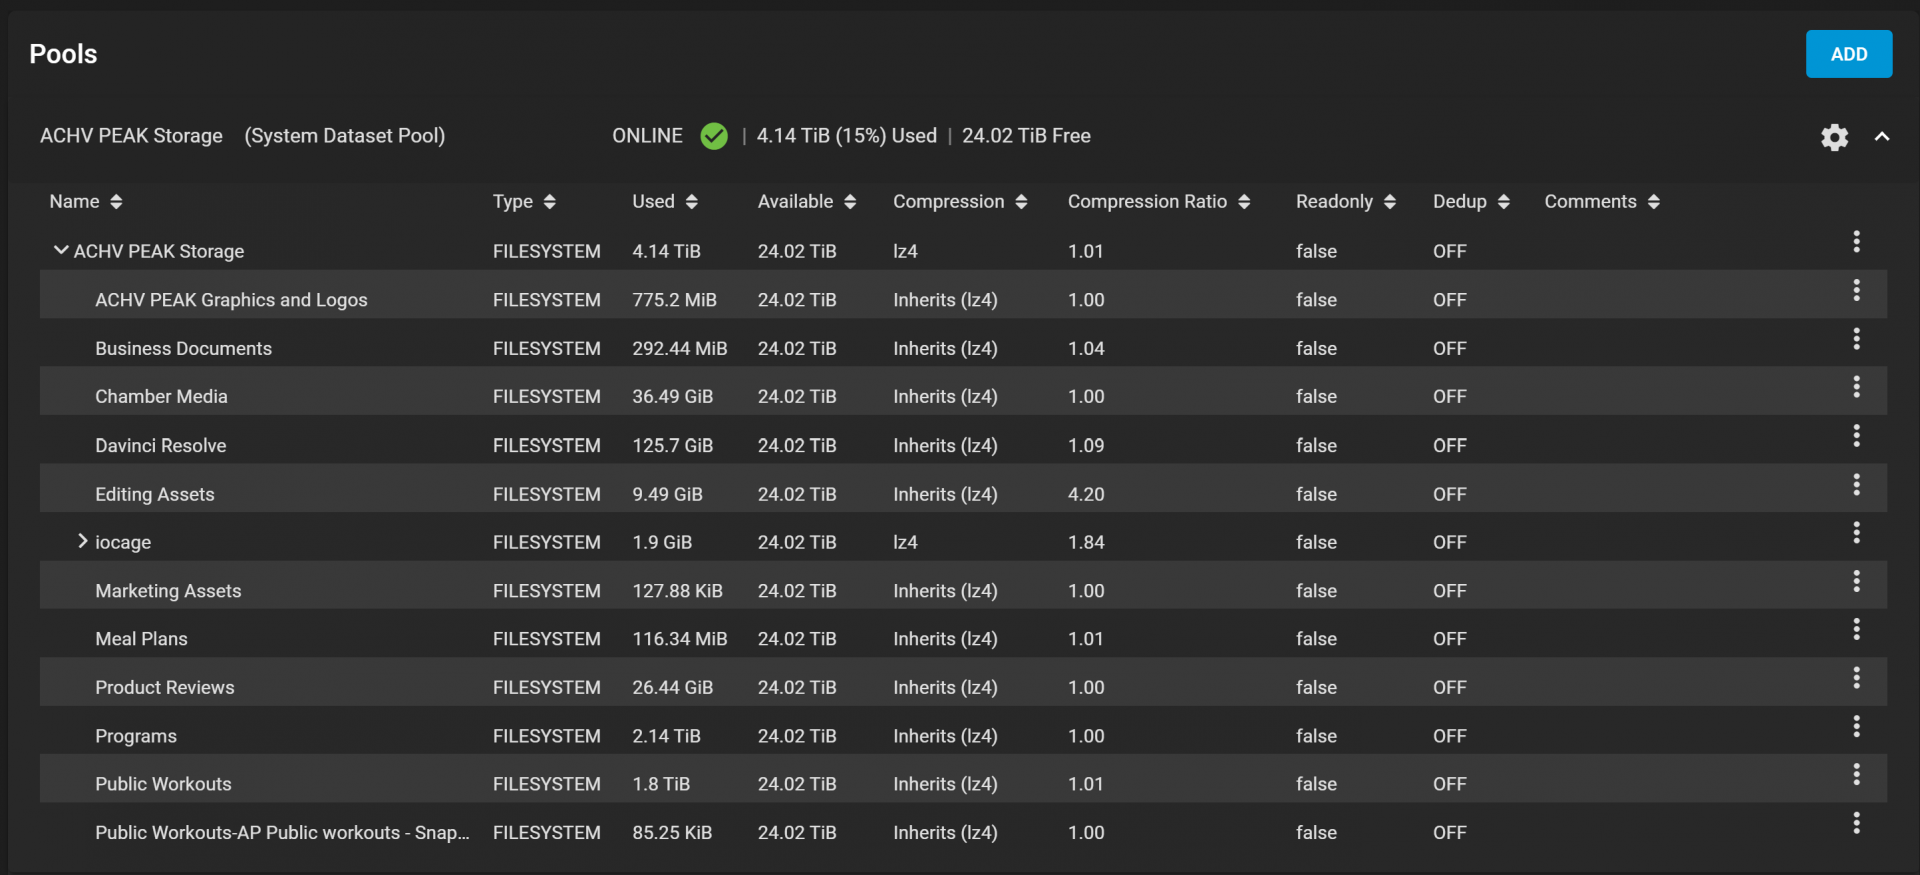Sort by Compression Ratio column header
This screenshot has width=1920, height=875.
tap(1159, 202)
